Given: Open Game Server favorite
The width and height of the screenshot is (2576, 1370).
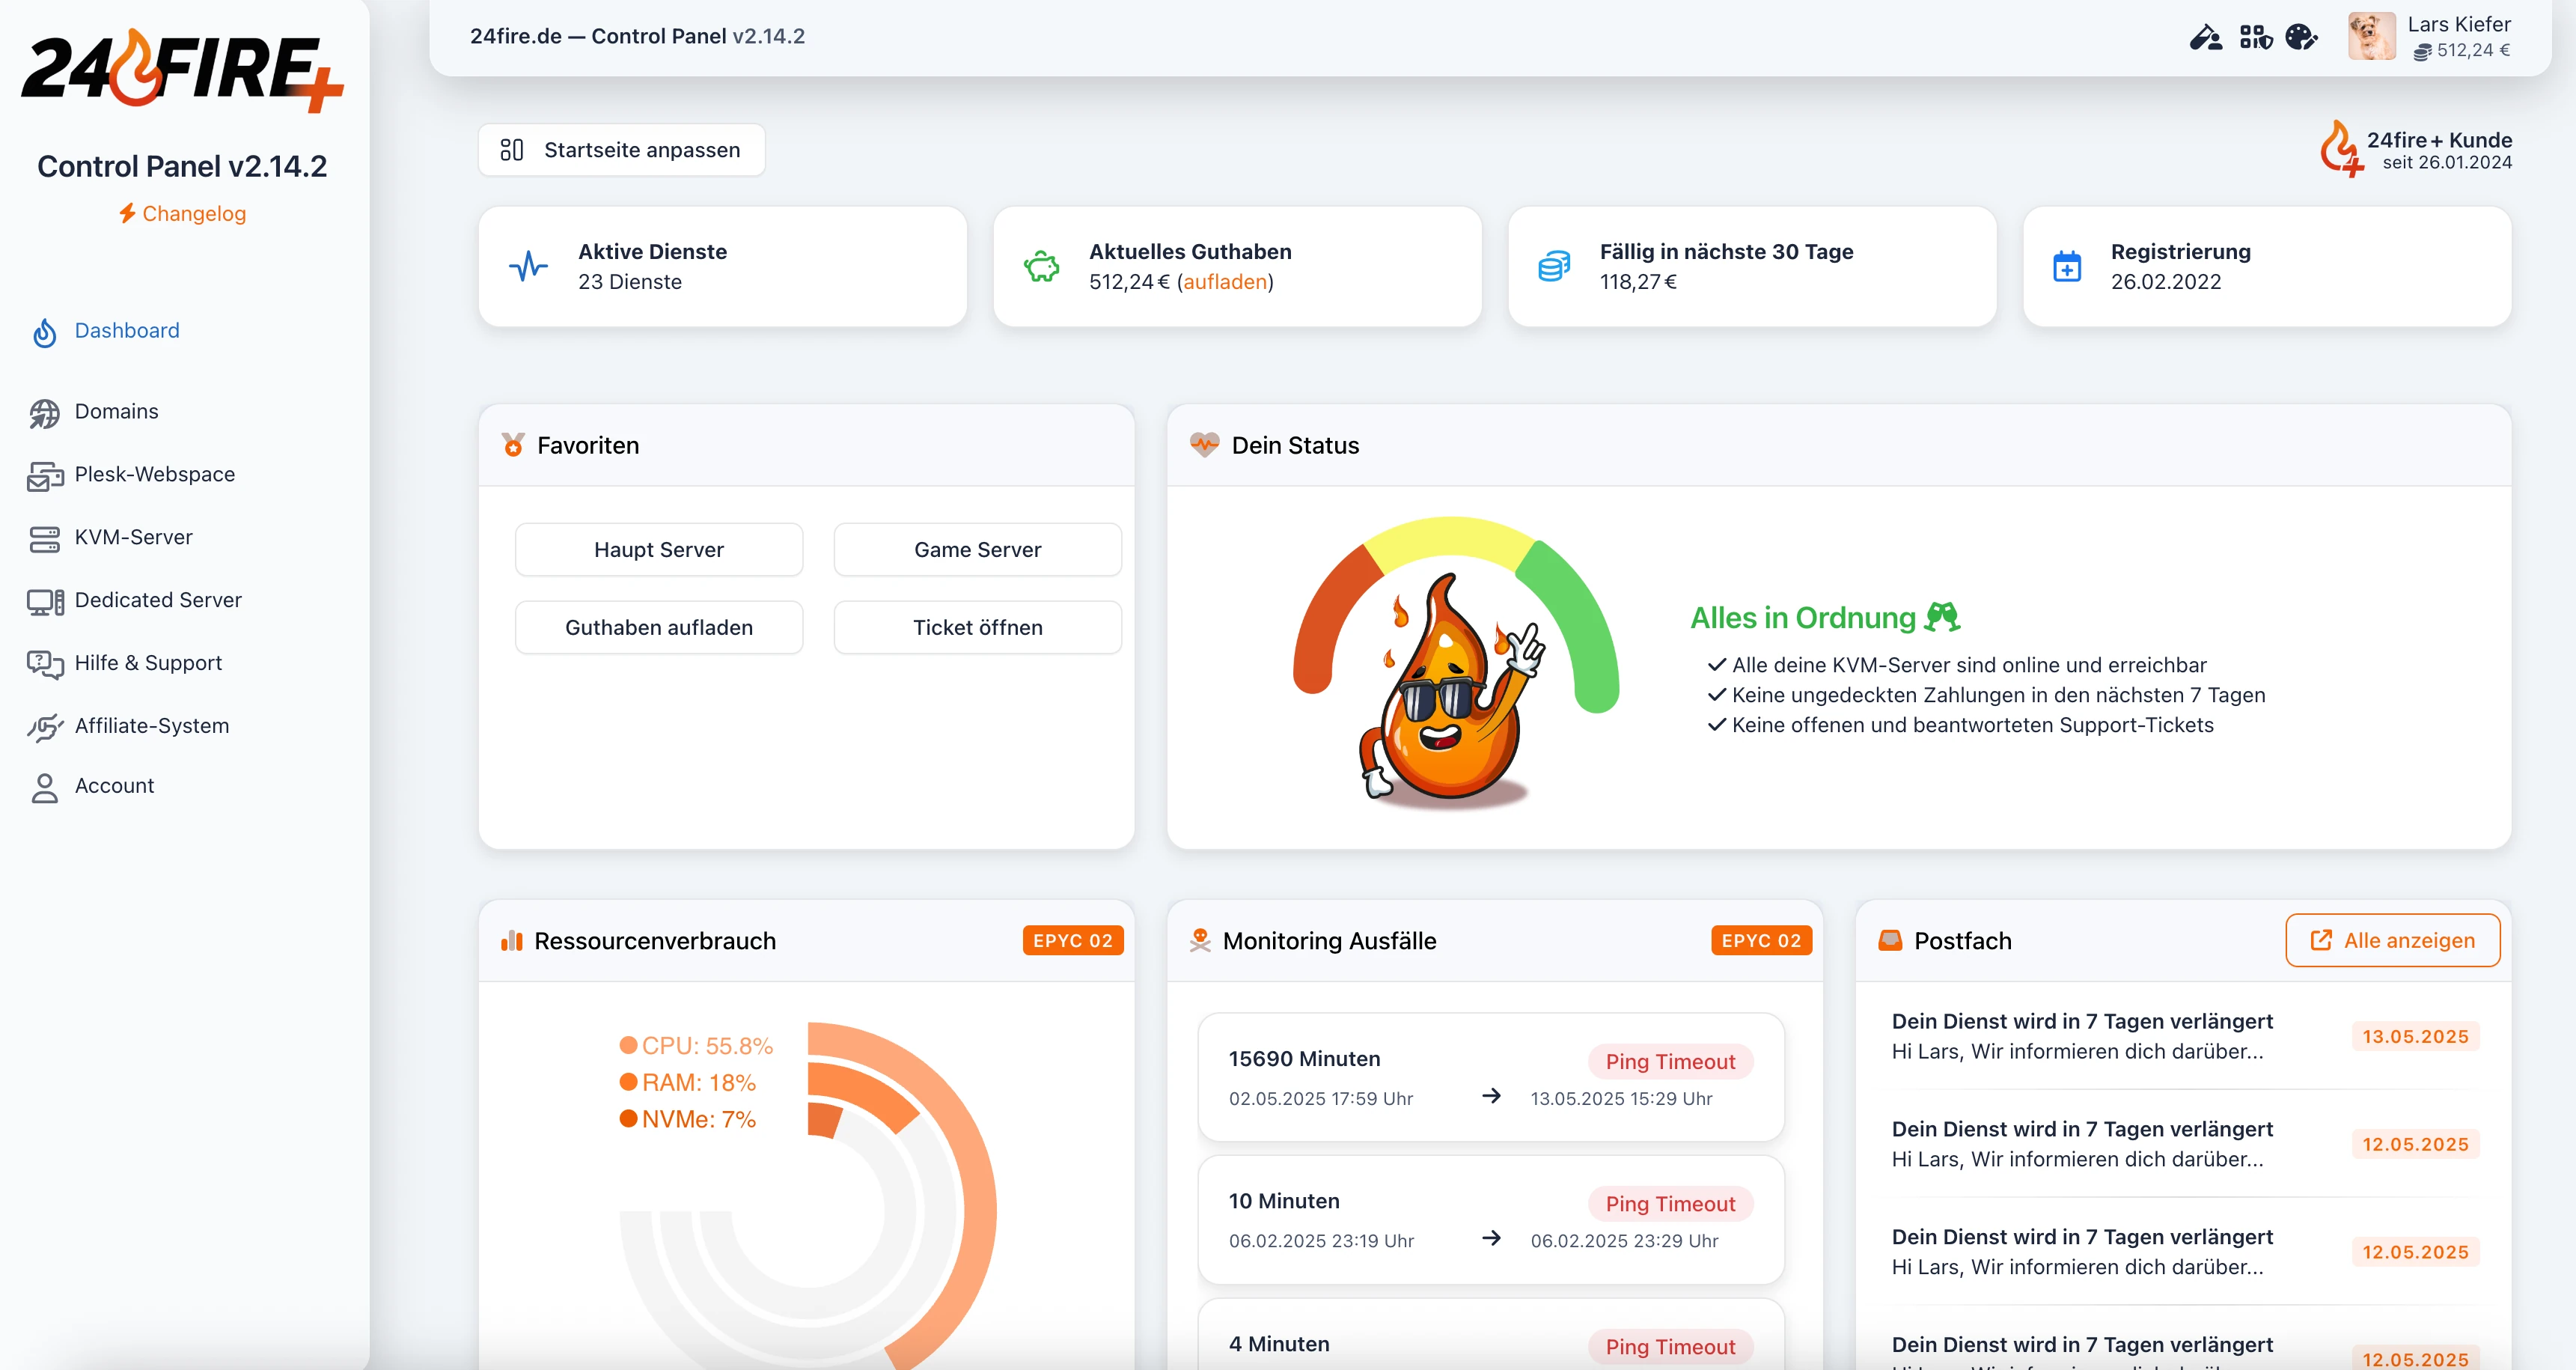Looking at the screenshot, I should point(977,550).
